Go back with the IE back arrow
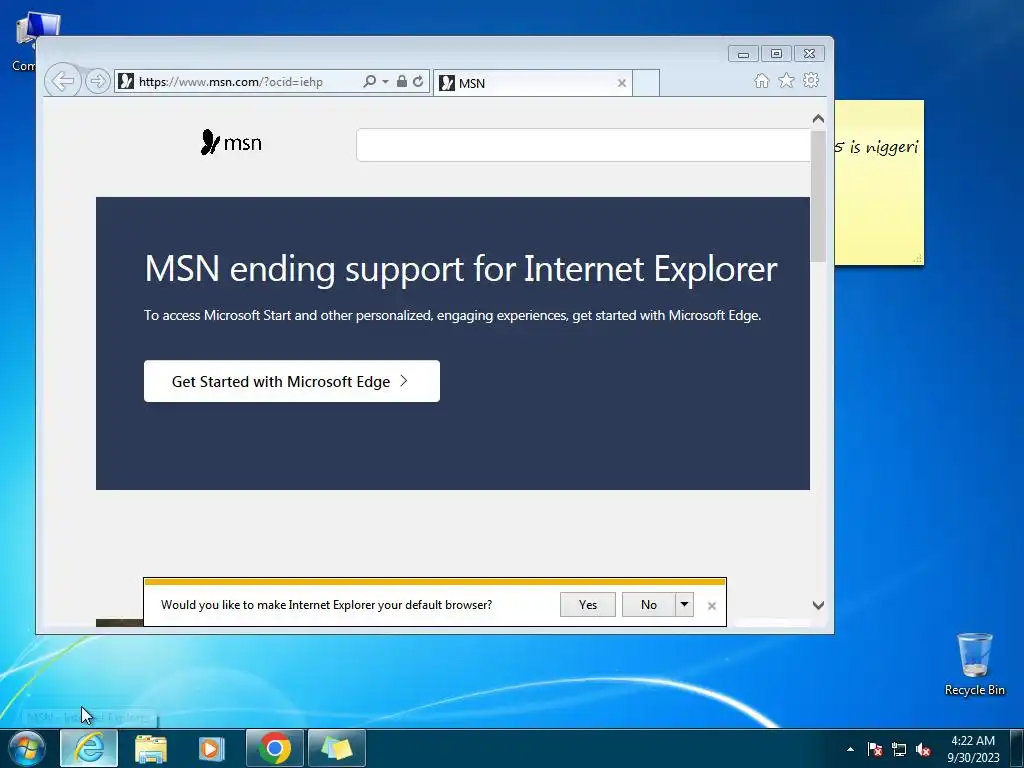The width and height of the screenshot is (1024, 768). pyautogui.click(x=63, y=81)
